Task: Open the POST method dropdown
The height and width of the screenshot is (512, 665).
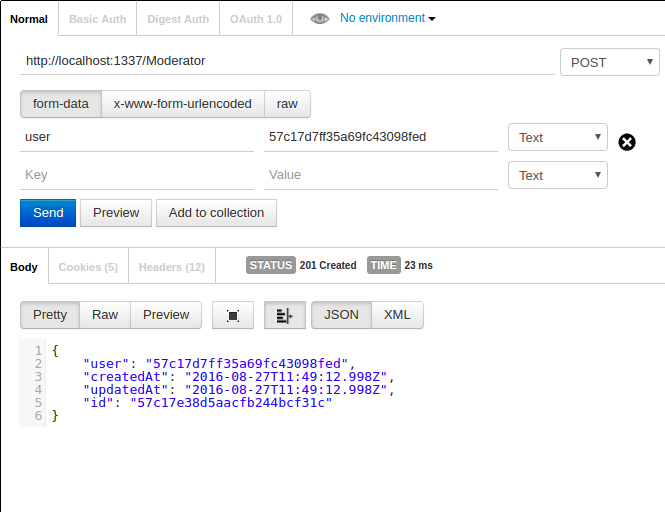Action: (609, 62)
